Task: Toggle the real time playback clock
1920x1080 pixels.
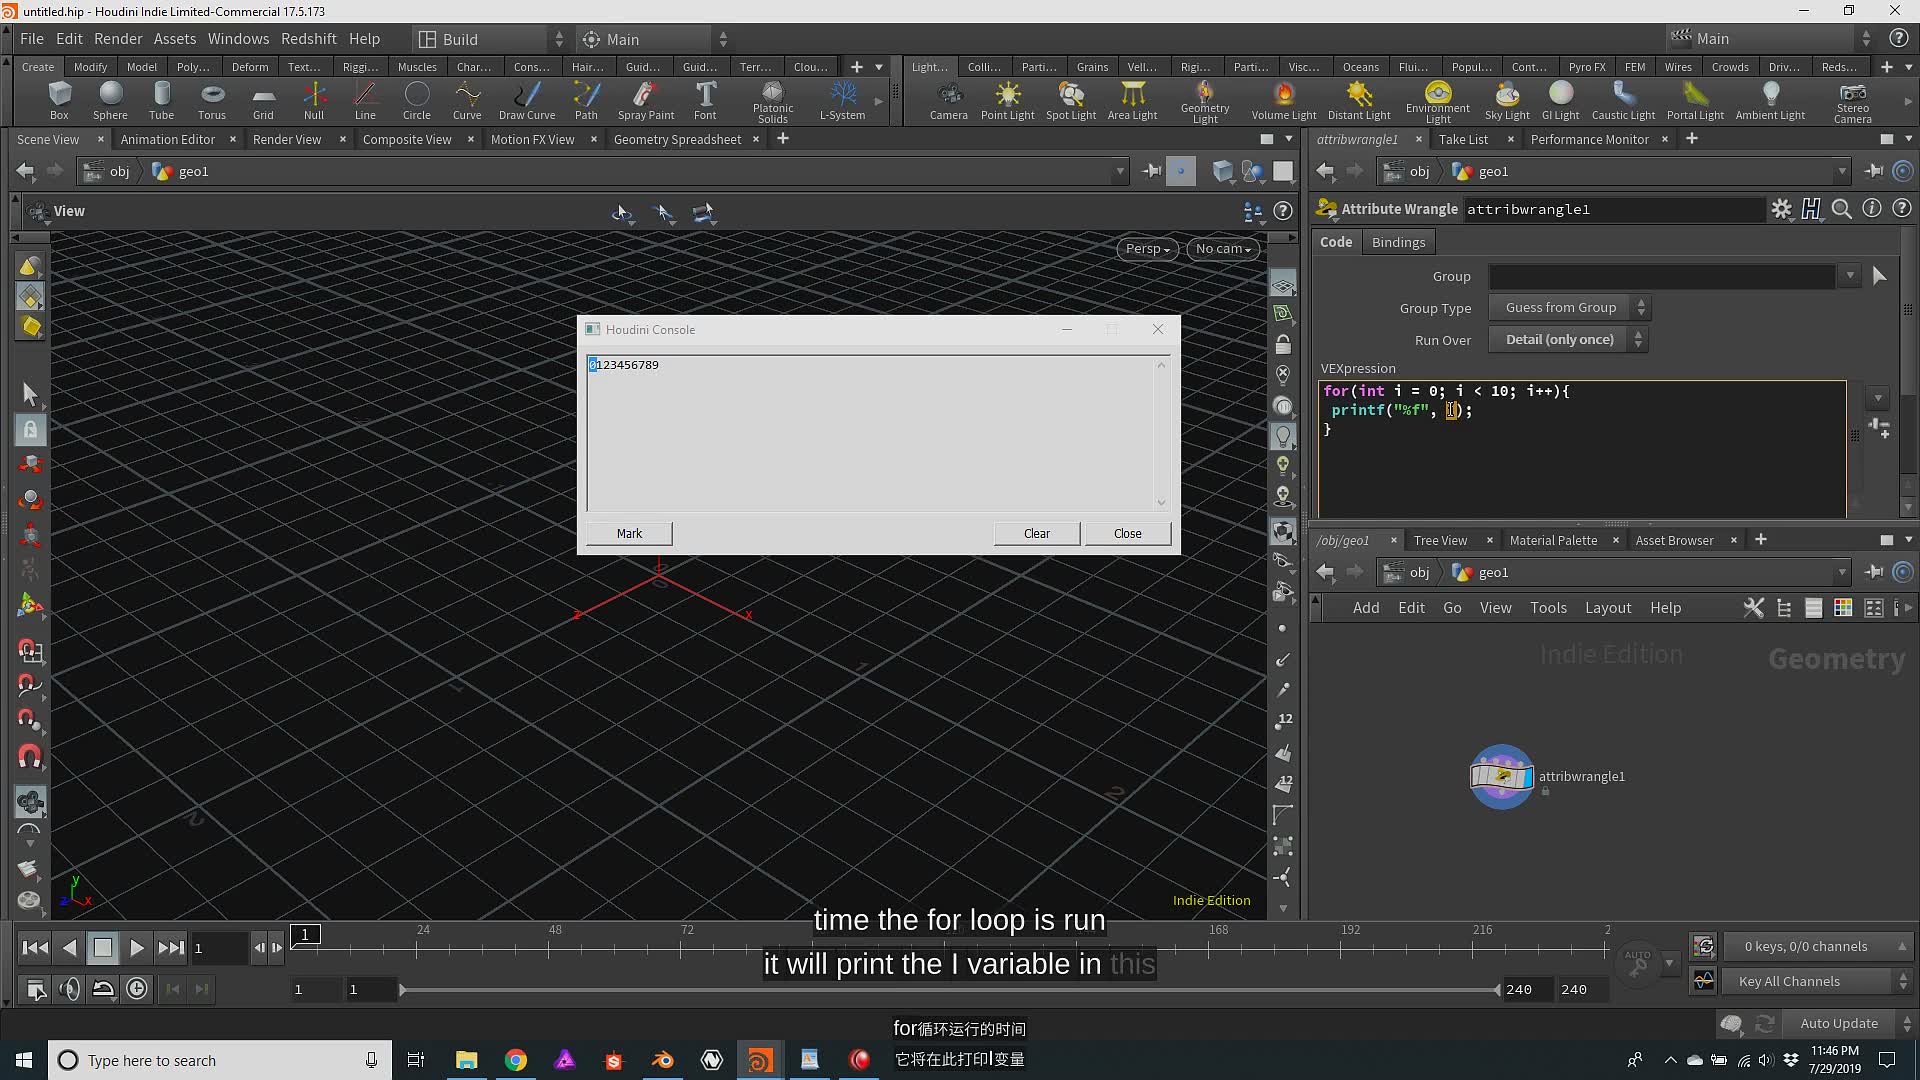Action: pos(137,989)
